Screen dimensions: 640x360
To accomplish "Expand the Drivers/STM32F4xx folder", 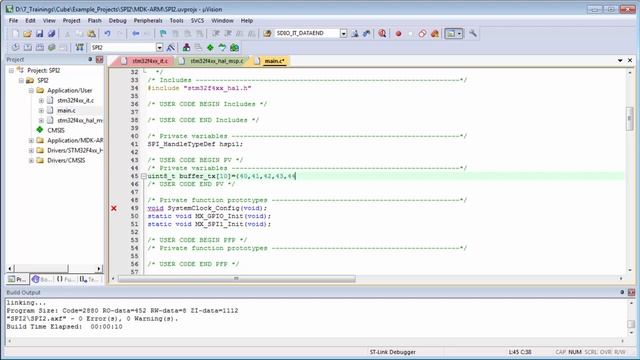I will 31,151.
